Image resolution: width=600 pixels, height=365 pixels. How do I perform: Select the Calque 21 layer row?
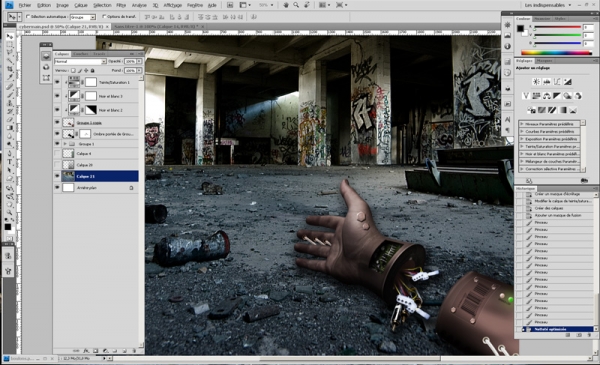[x=96, y=176]
